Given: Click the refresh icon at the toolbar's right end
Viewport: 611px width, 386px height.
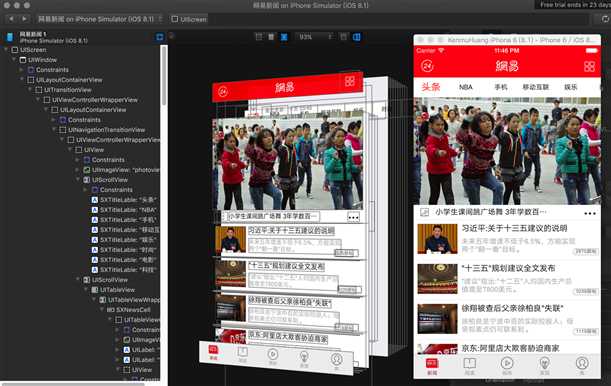Looking at the screenshot, I should point(605,19).
